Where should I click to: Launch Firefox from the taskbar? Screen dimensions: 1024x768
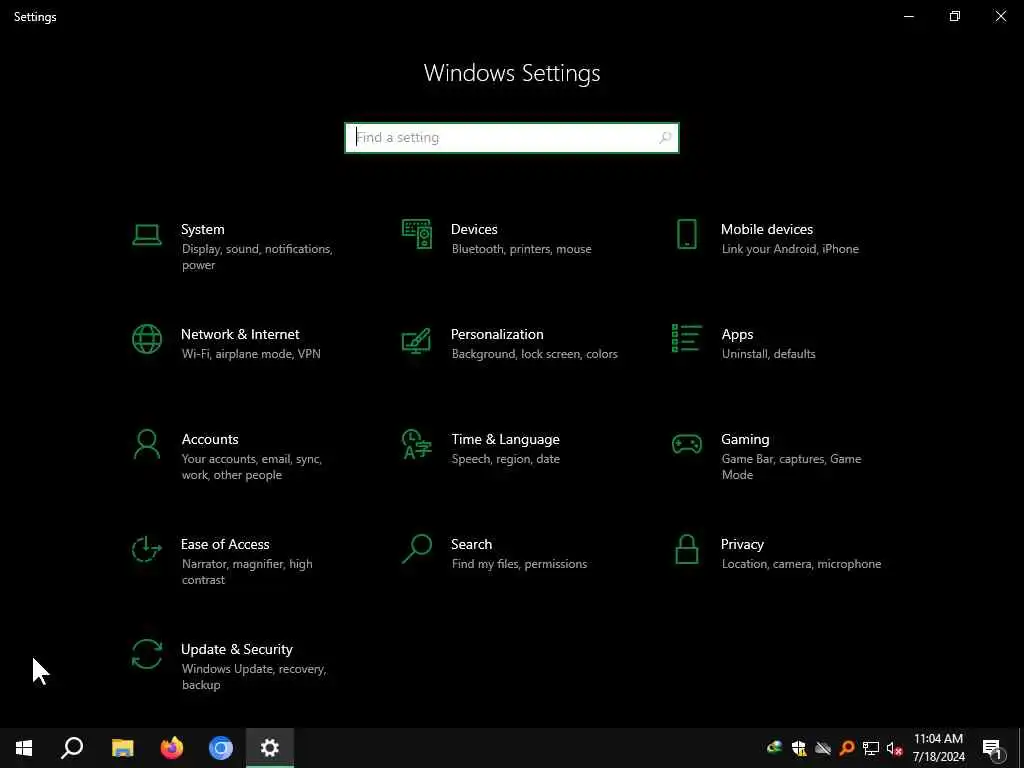coord(172,748)
